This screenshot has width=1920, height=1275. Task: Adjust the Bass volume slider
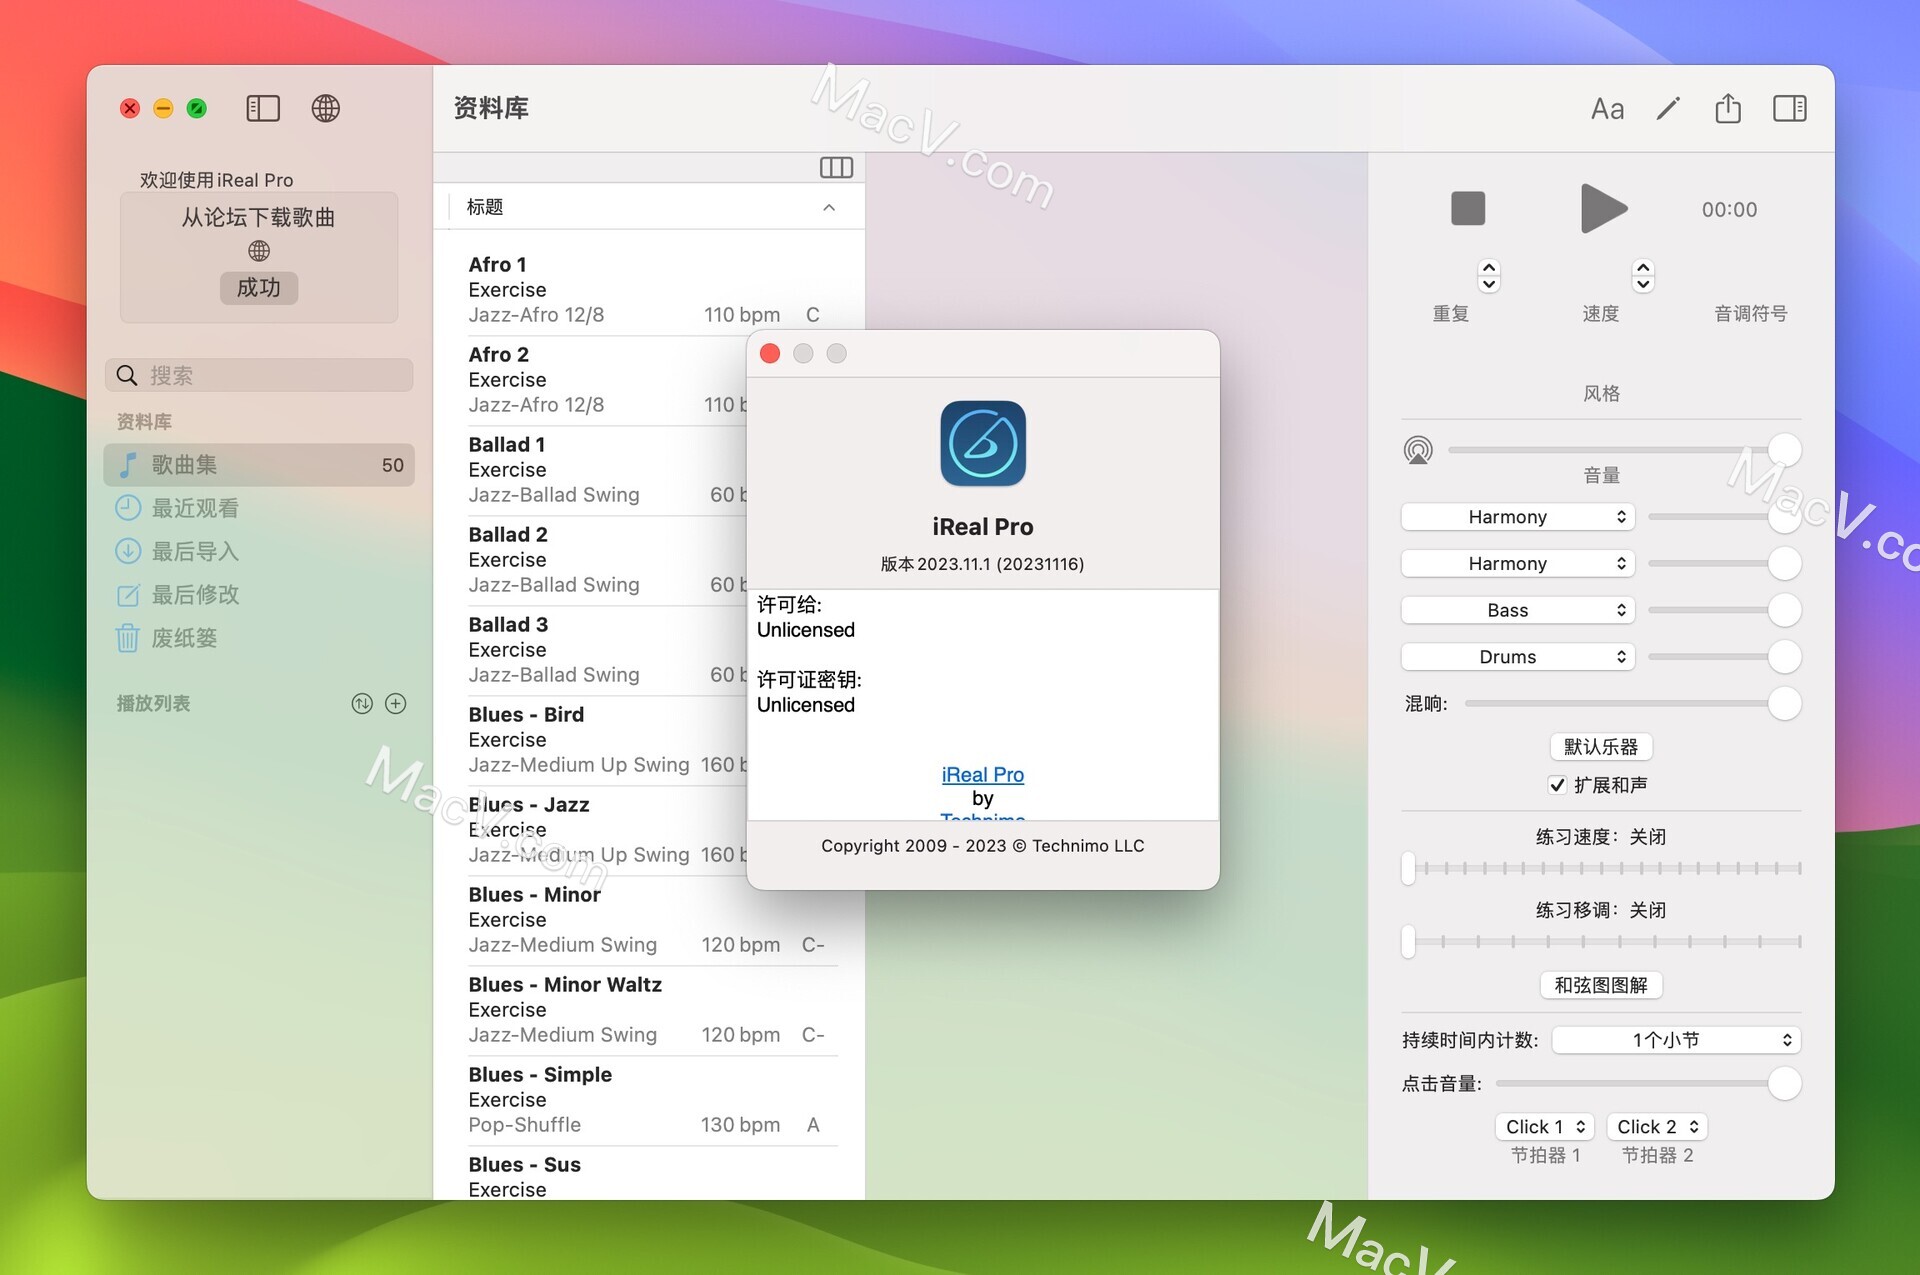coord(1724,610)
